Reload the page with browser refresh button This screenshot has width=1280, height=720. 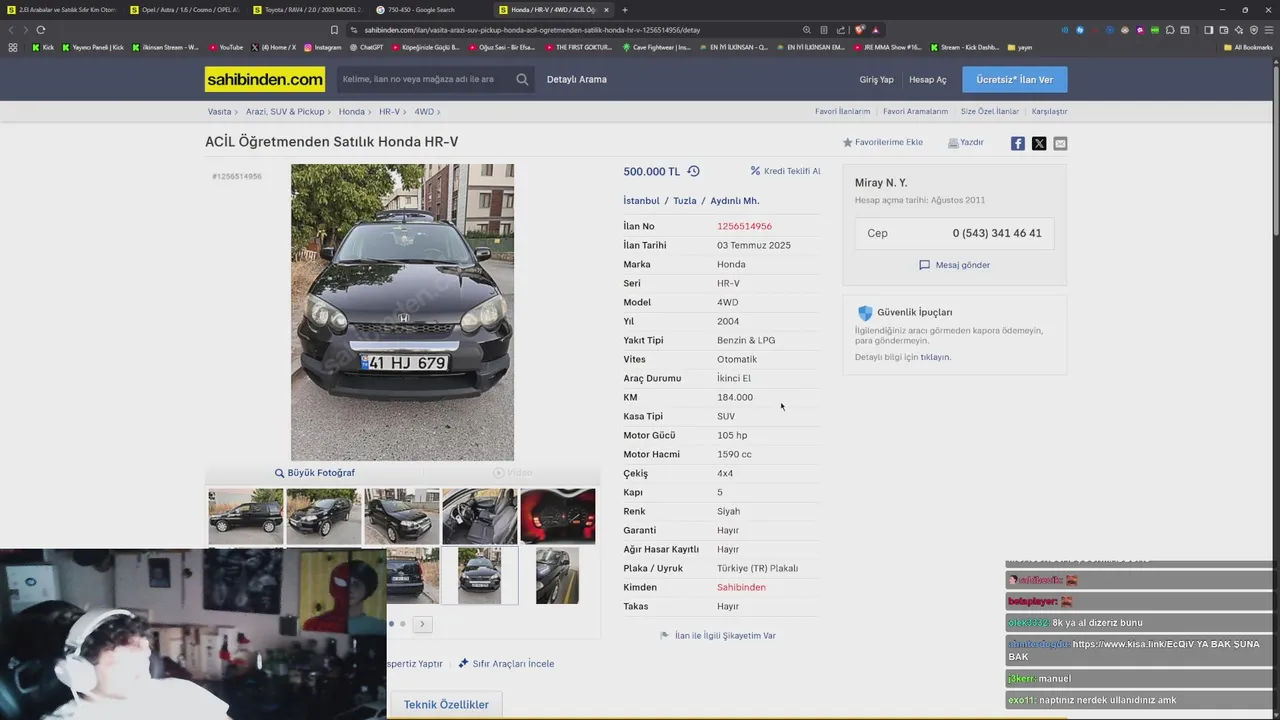coord(40,30)
